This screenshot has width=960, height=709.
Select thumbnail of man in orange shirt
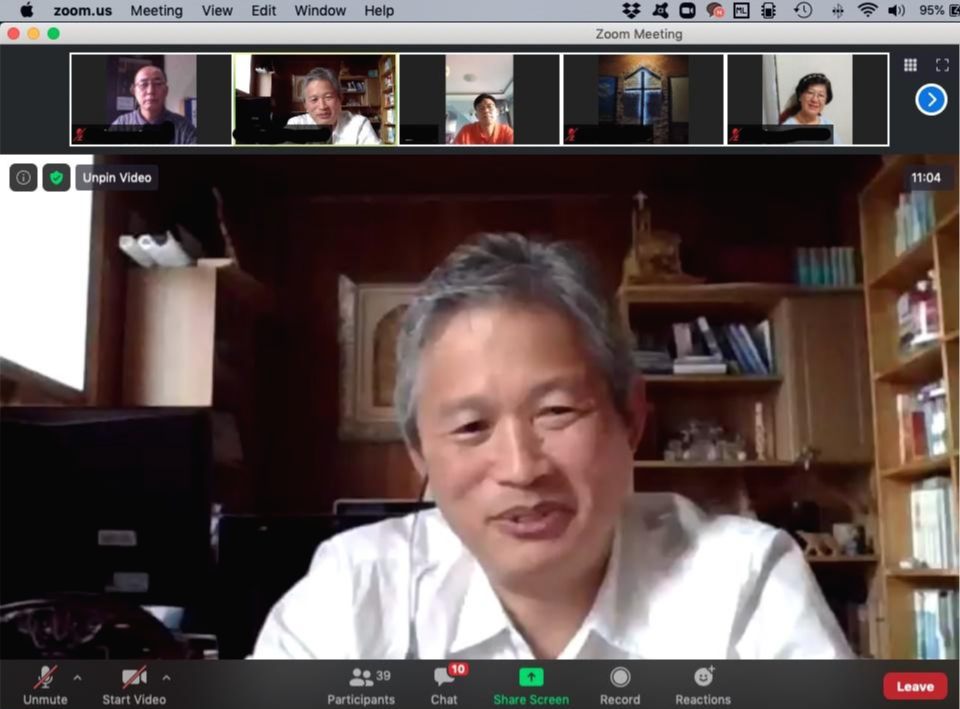coord(479,99)
